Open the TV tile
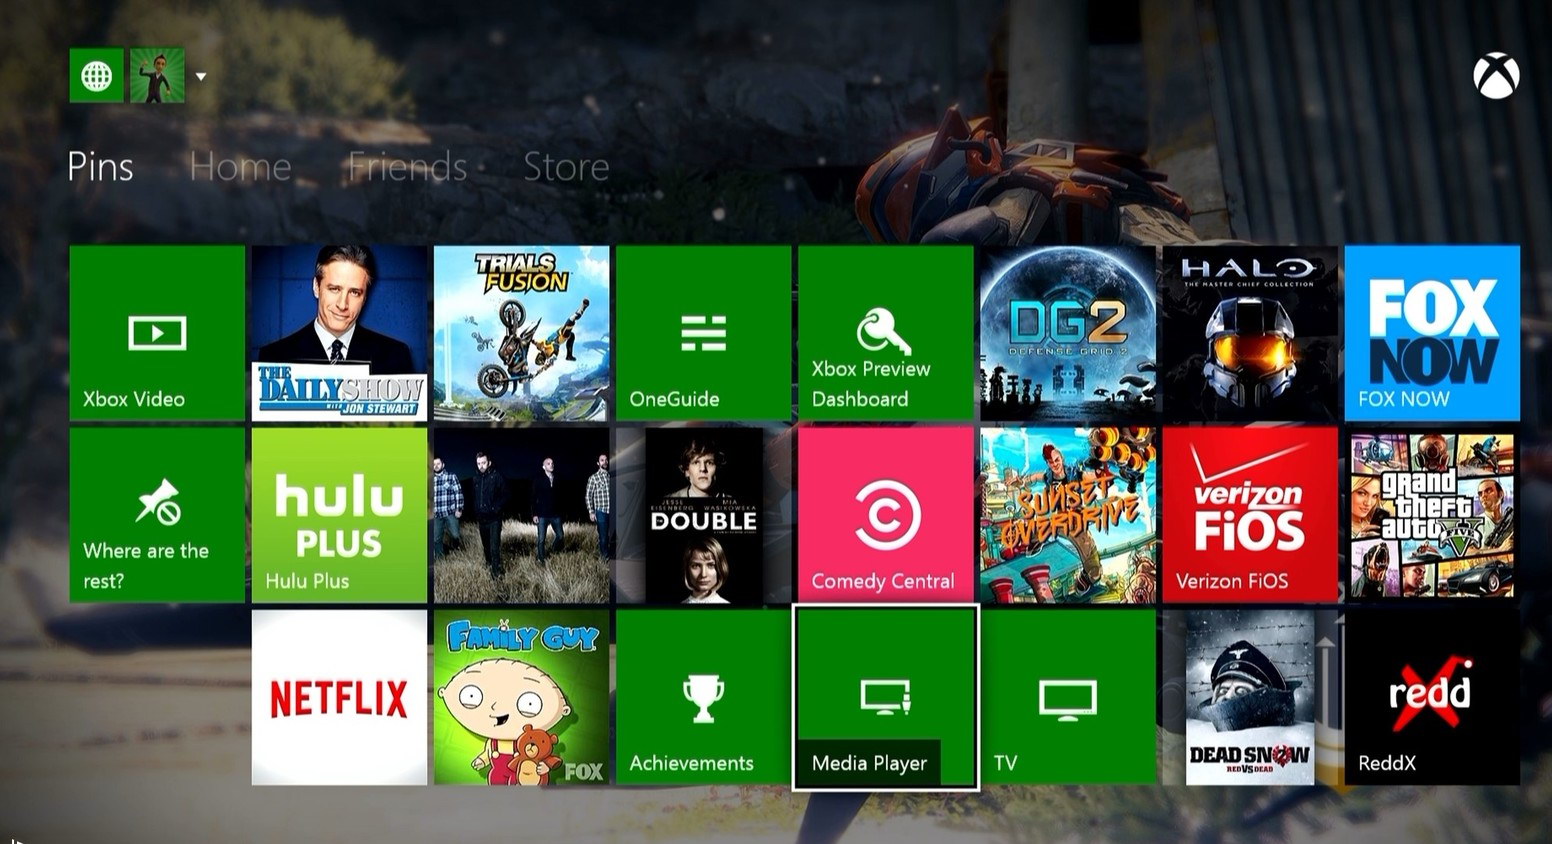This screenshot has height=844, width=1552. 1067,697
